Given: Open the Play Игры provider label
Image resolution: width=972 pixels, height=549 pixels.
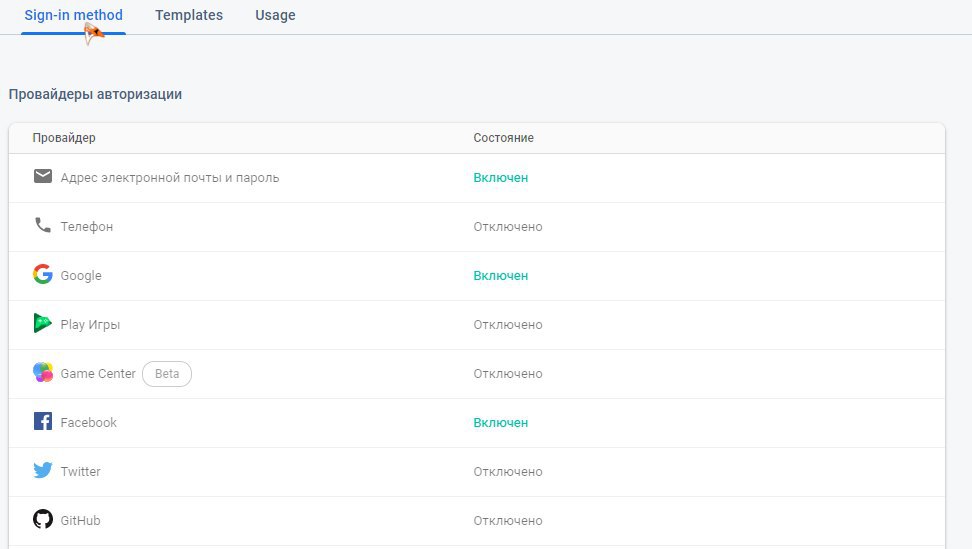Looking at the screenshot, I should pyautogui.click(x=91, y=325).
